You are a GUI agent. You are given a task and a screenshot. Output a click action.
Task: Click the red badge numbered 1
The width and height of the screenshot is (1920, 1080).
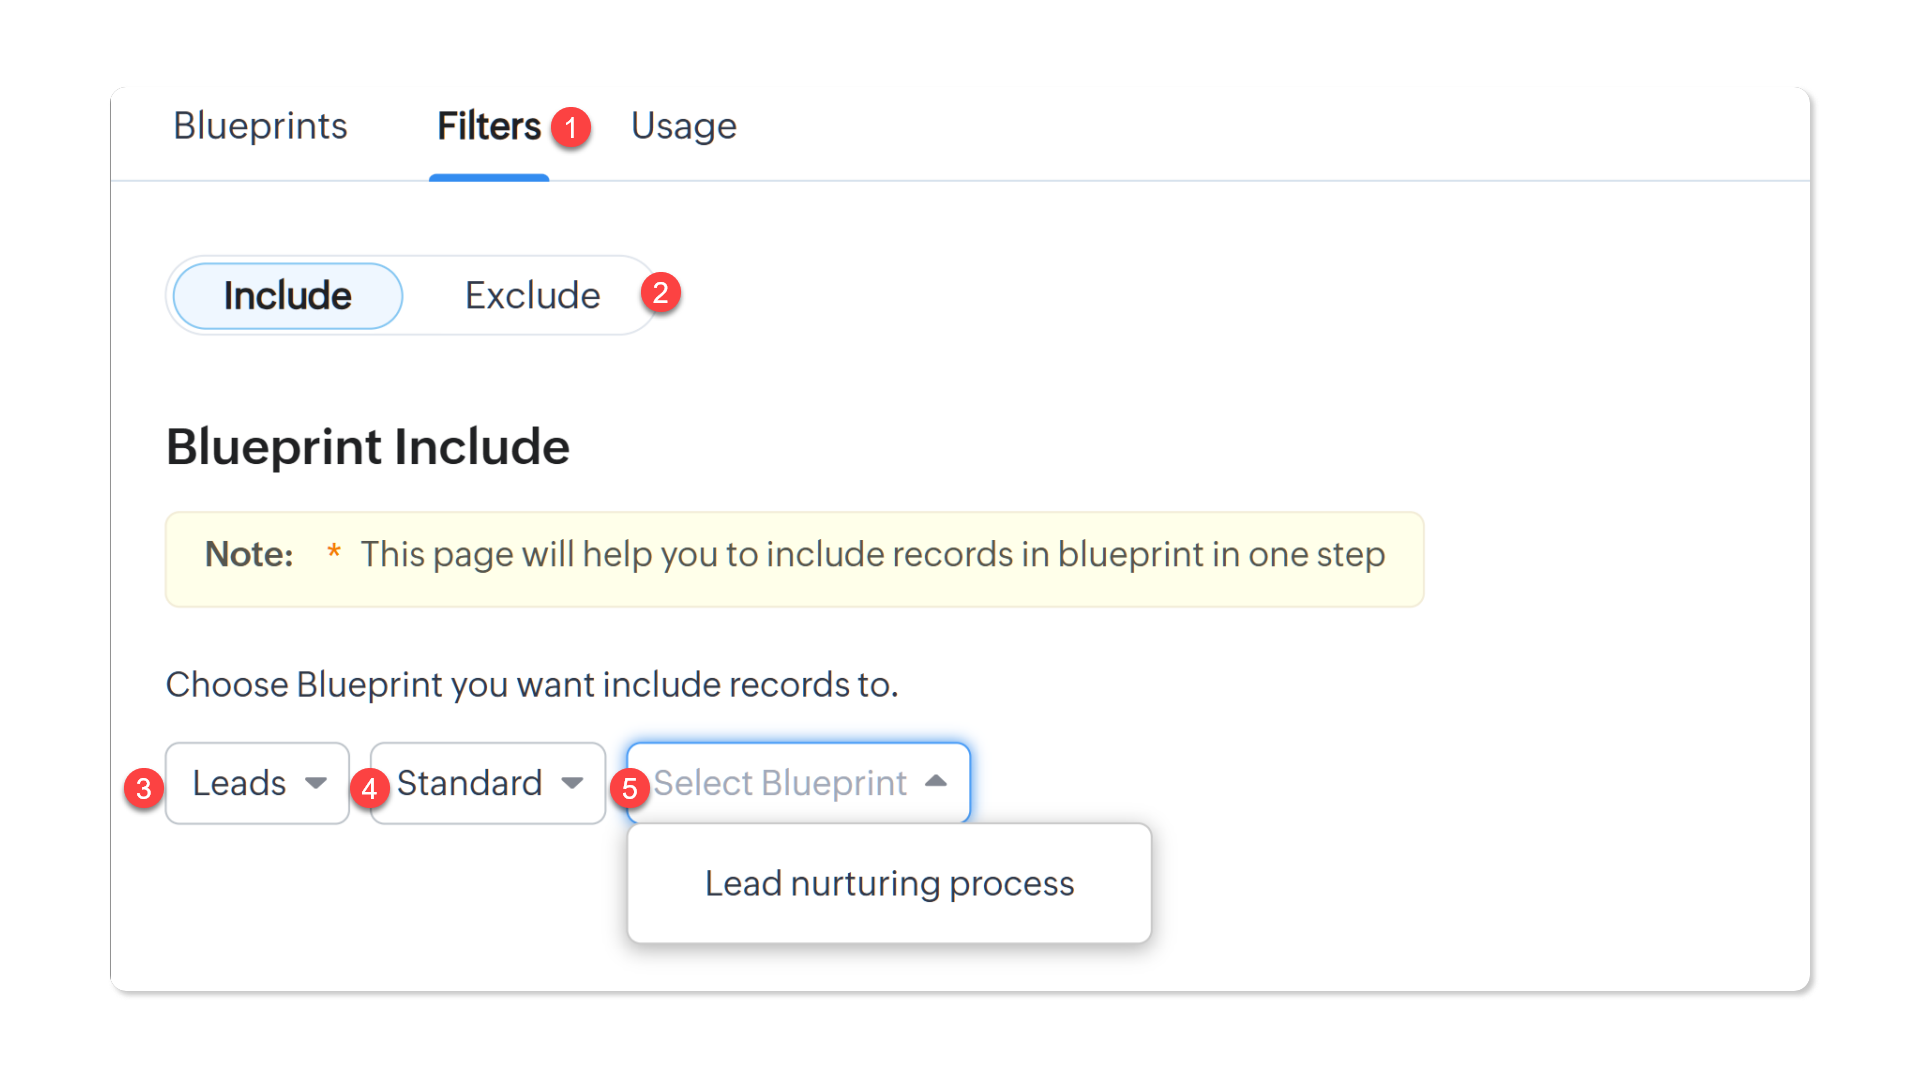[x=571, y=127]
